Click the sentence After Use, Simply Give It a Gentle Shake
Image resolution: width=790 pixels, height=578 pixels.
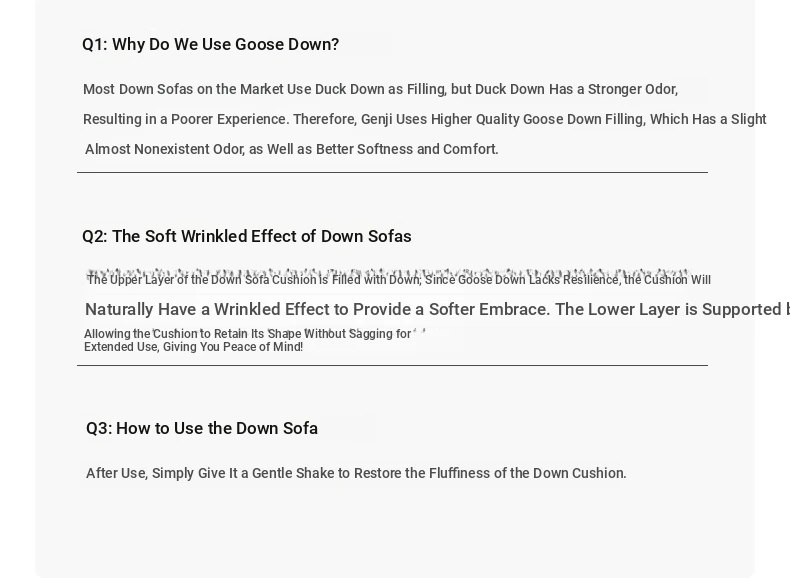coord(356,474)
